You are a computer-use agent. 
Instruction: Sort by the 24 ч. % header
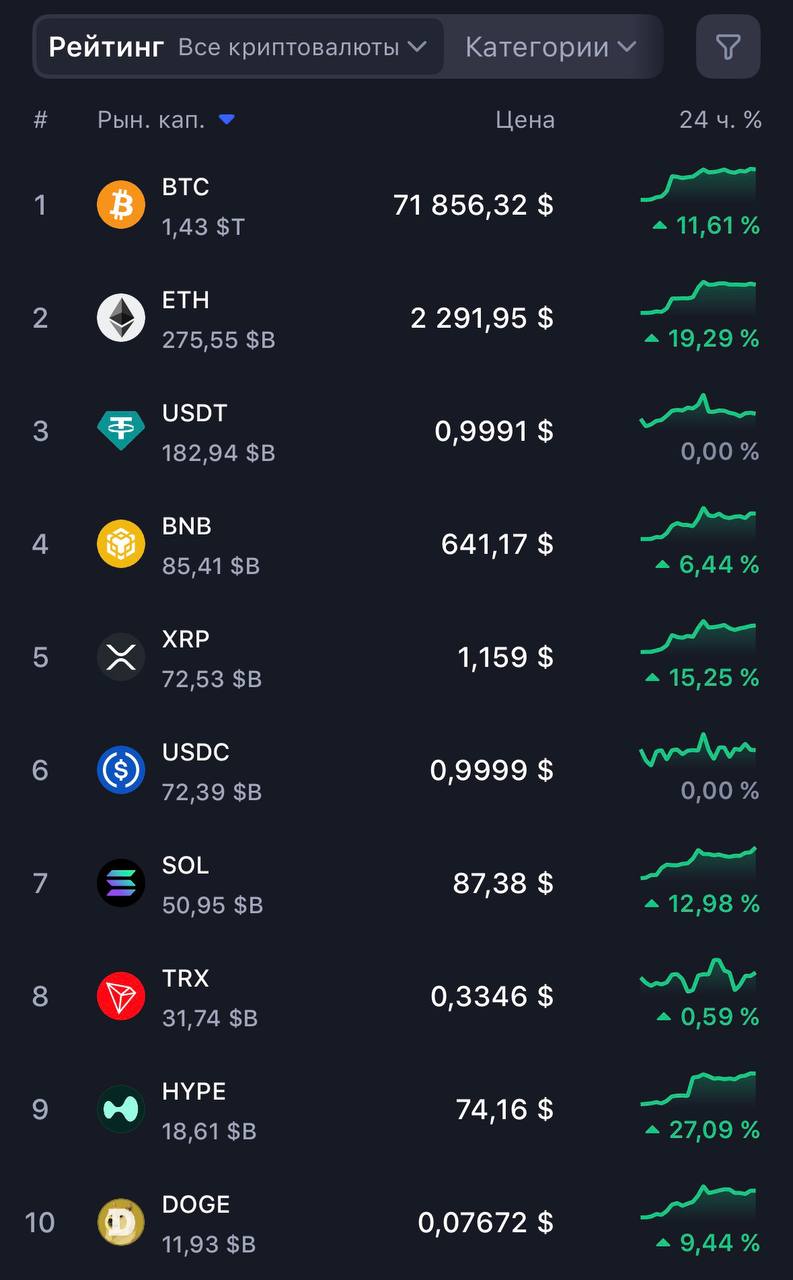pos(720,120)
